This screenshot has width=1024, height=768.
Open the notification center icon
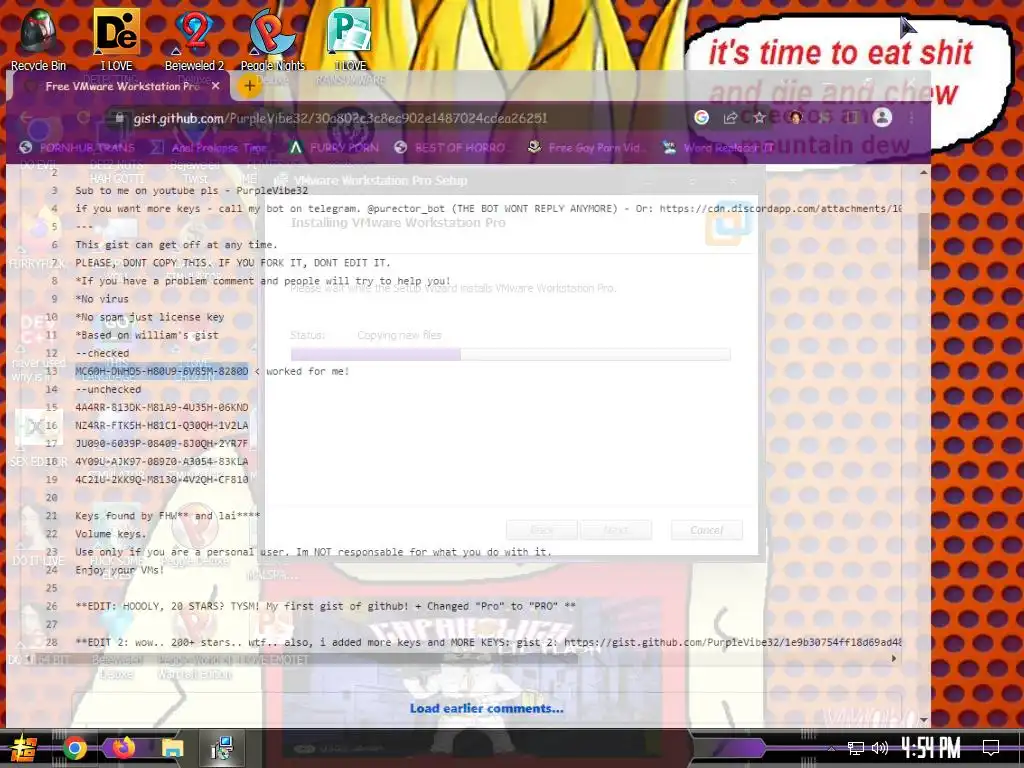click(x=991, y=748)
